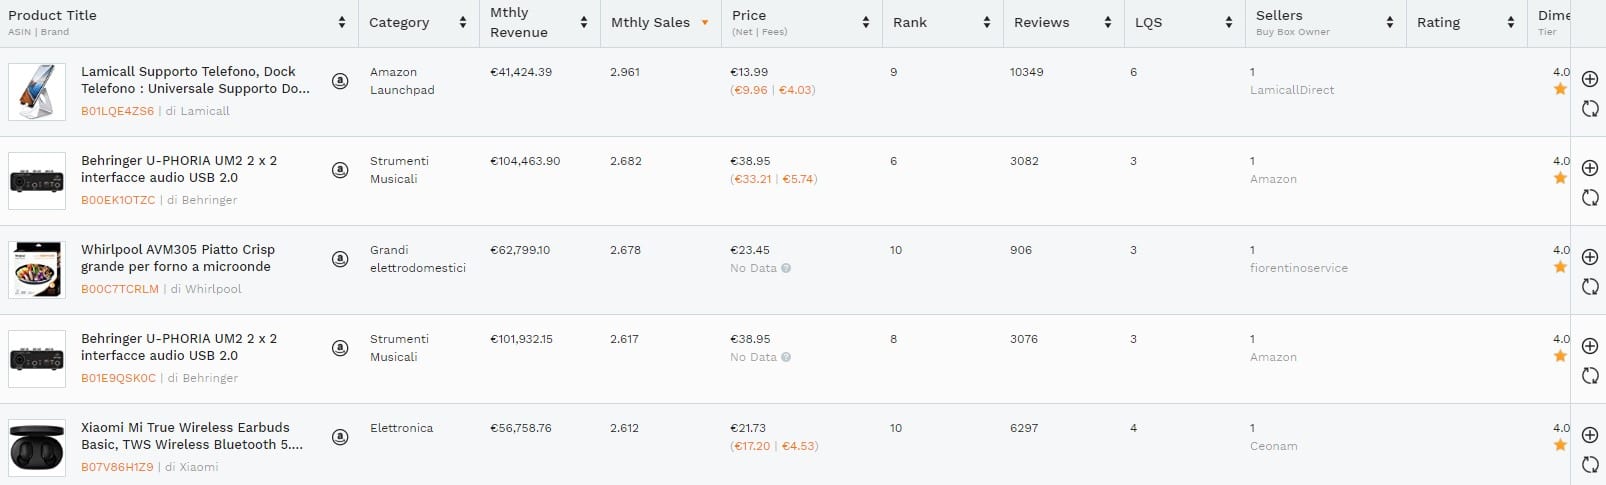Screen dimensions: 1606x485
Task: Sort table by the Price column arrows
Action: coord(866,22)
